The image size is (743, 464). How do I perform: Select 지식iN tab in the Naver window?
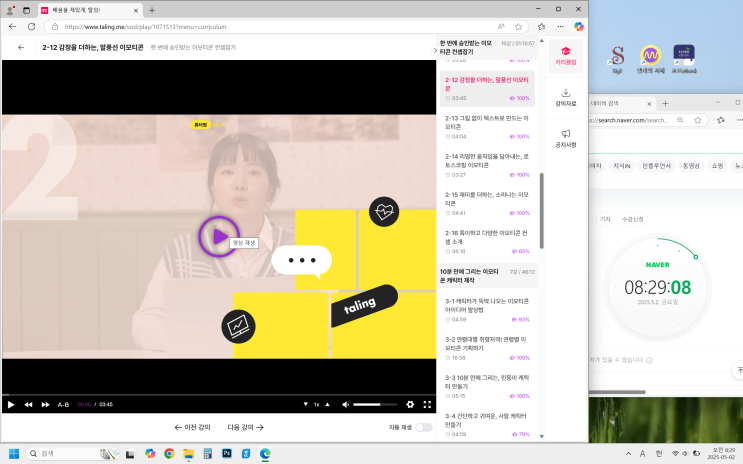622,166
